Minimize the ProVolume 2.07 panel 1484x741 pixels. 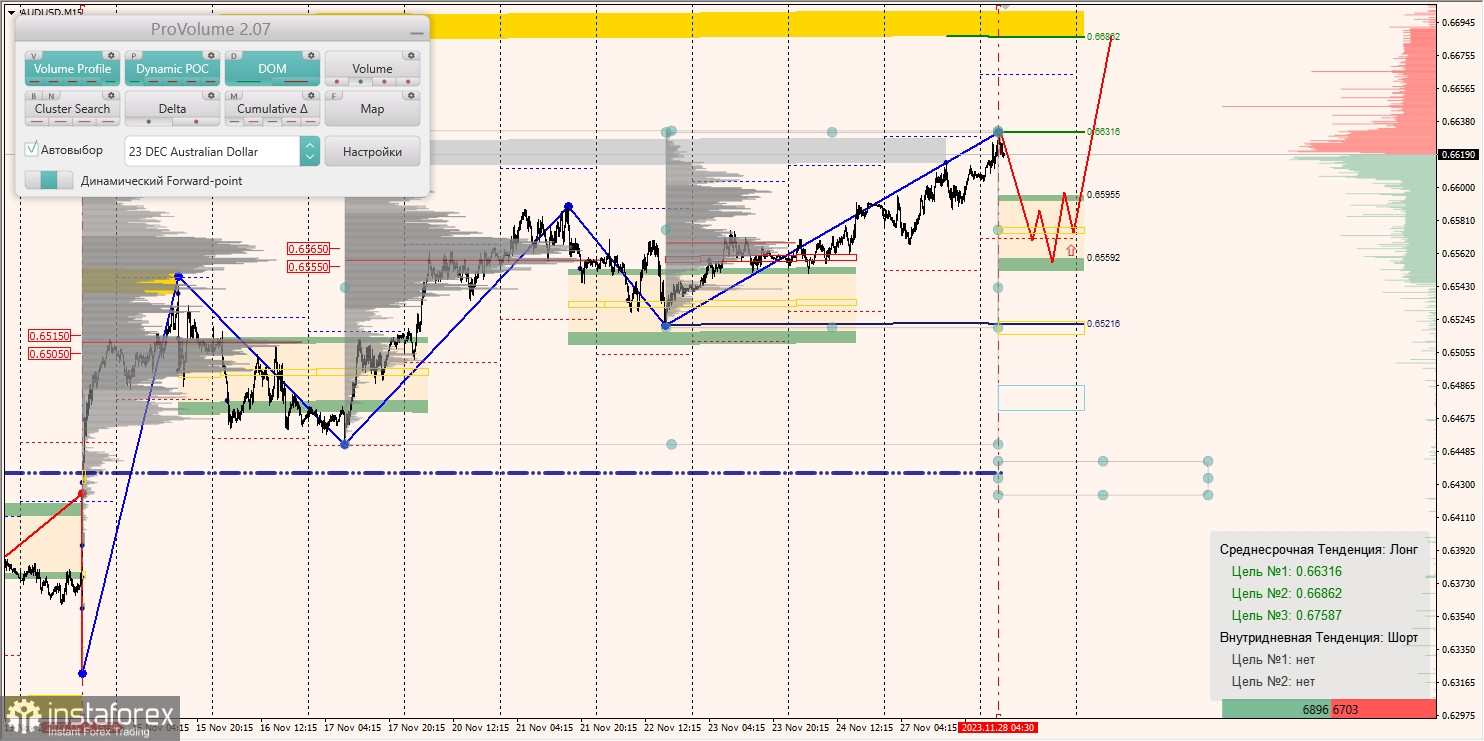(x=416, y=32)
